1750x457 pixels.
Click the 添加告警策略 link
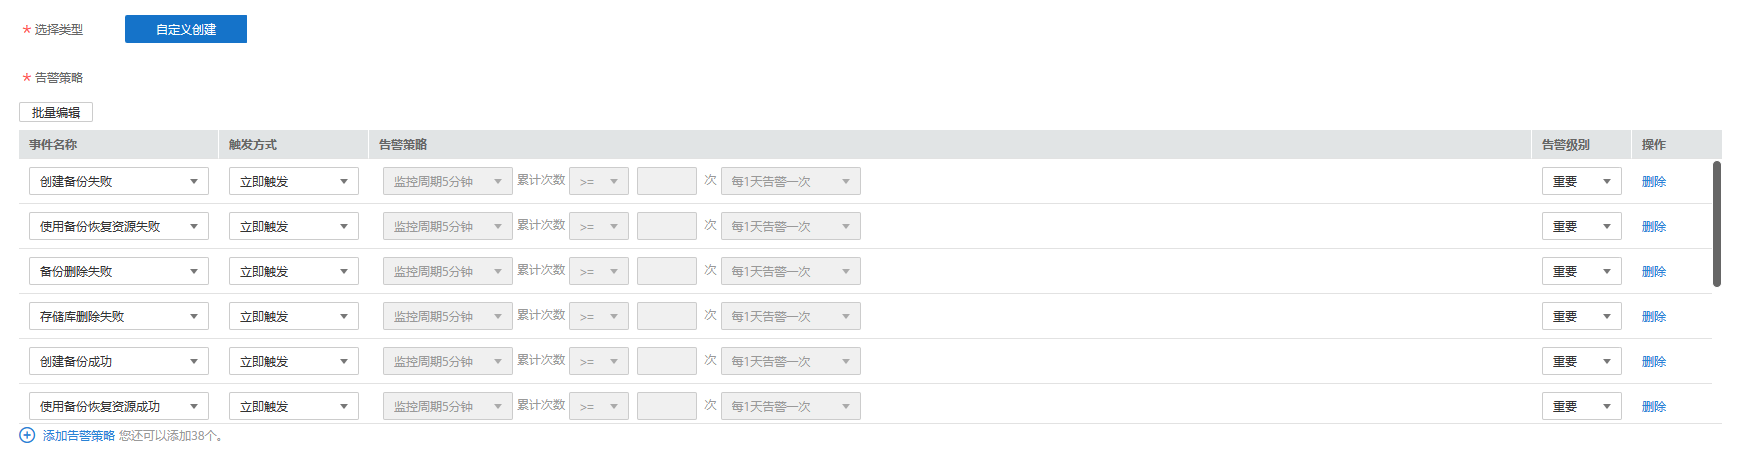coord(79,436)
